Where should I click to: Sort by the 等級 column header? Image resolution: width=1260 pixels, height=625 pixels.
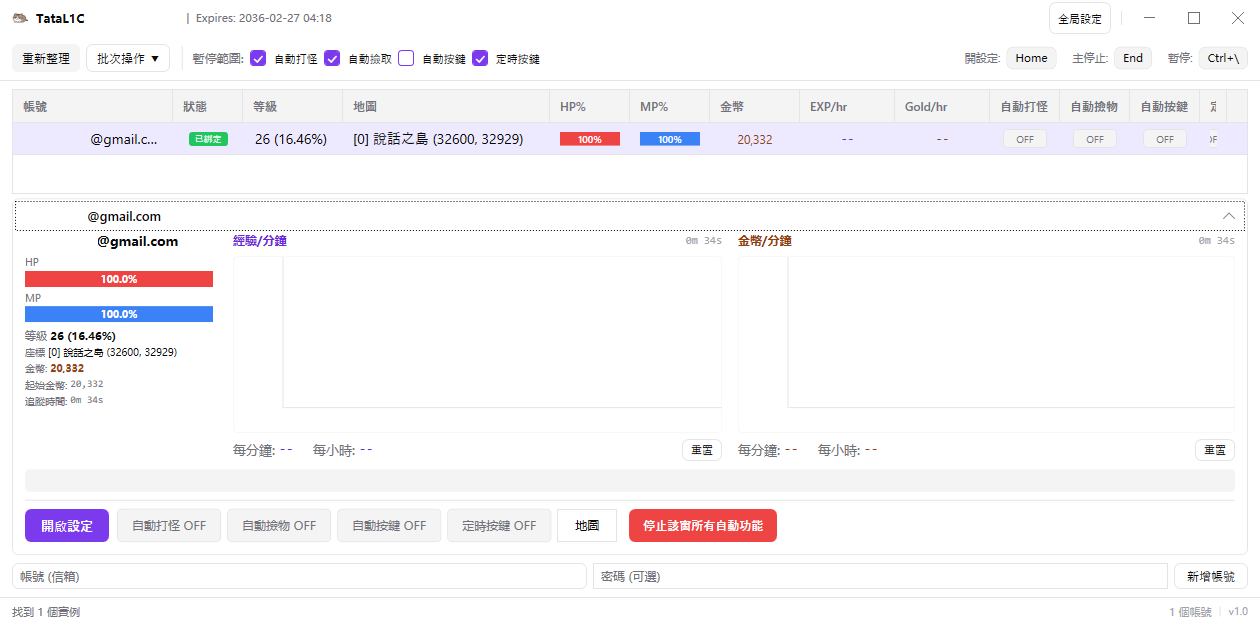click(265, 106)
